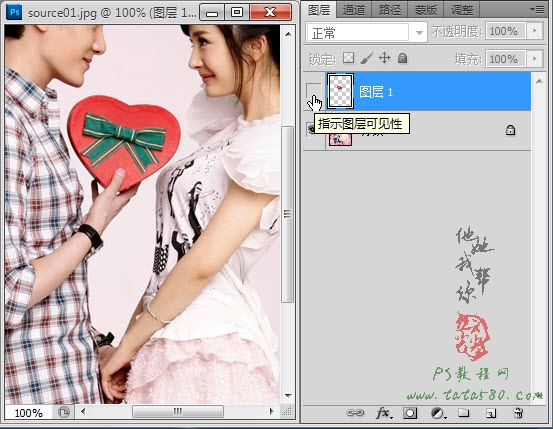Click the 图层 1 layer name

tap(376, 92)
